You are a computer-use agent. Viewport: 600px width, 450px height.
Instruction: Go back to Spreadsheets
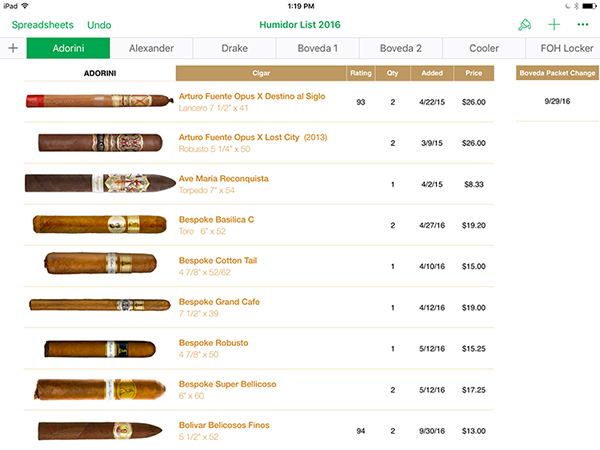42,25
